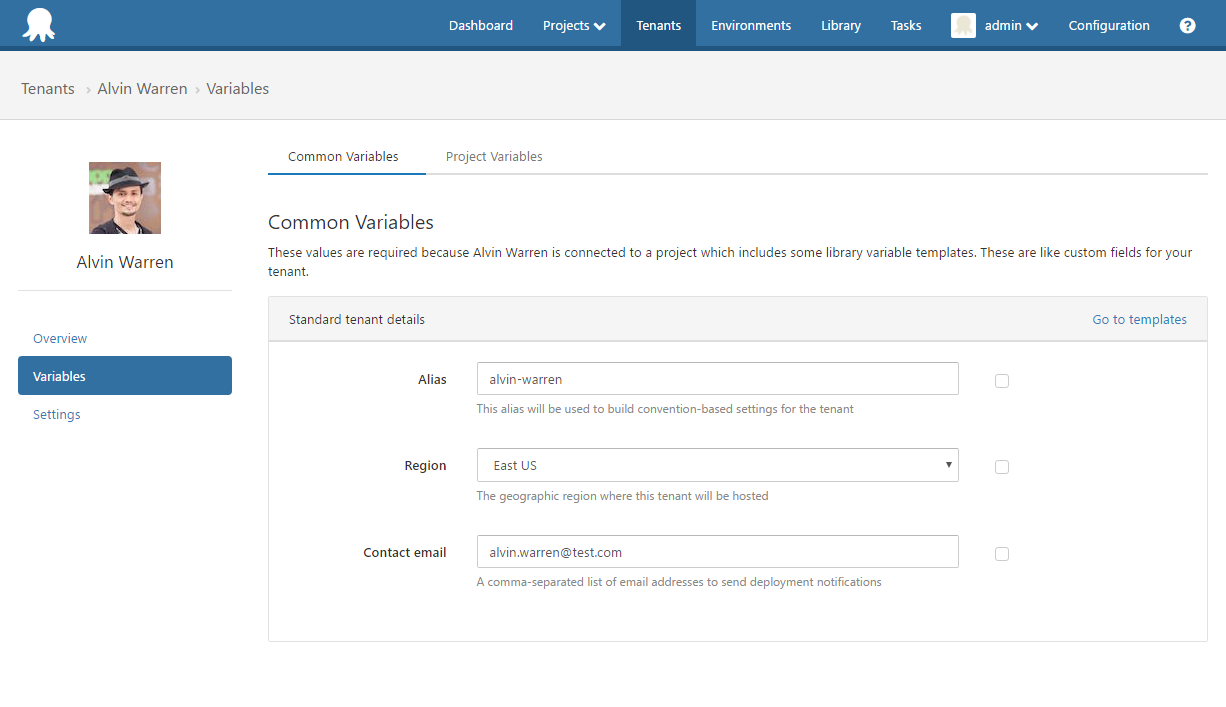Switch to the Project Variables tab
The image size is (1226, 707).
point(494,156)
